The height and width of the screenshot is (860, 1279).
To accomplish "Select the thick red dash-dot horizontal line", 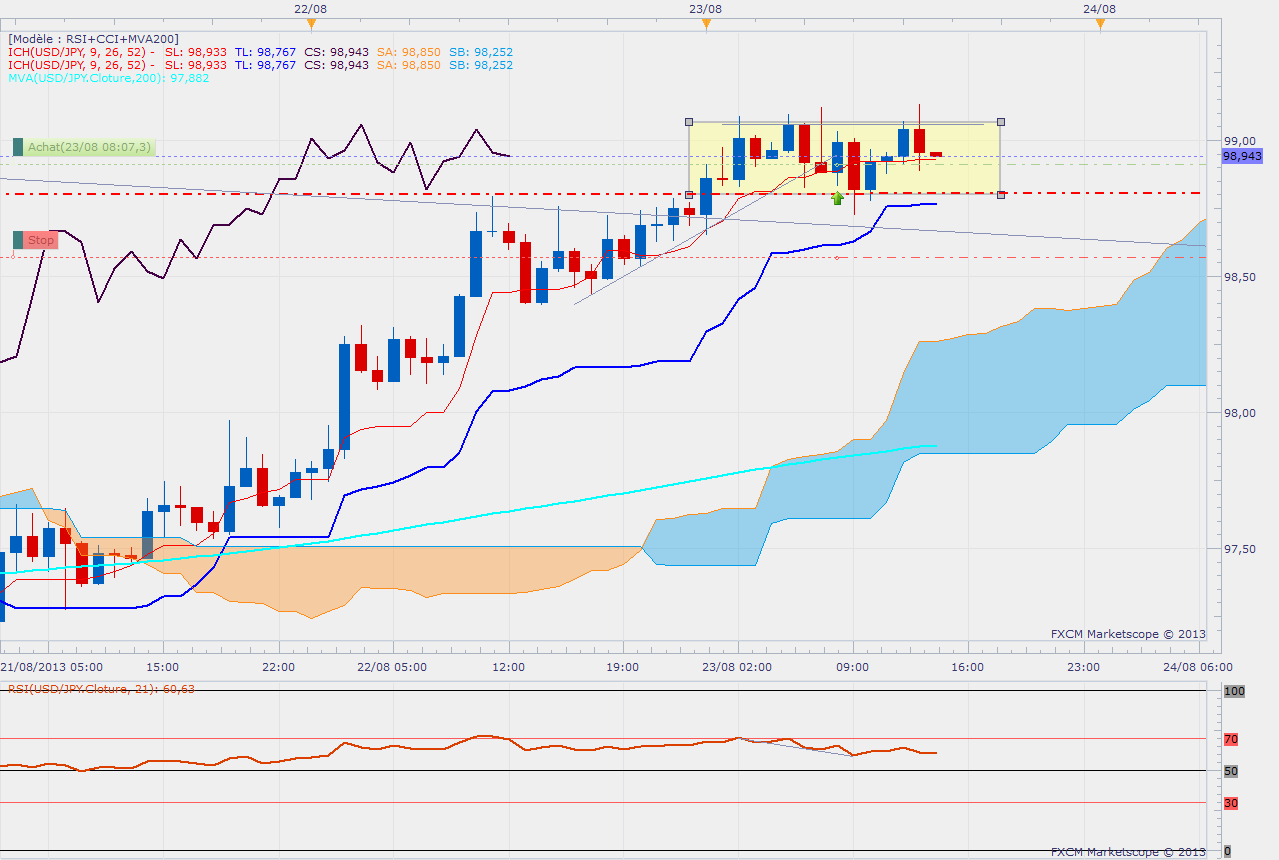I will point(603,193).
